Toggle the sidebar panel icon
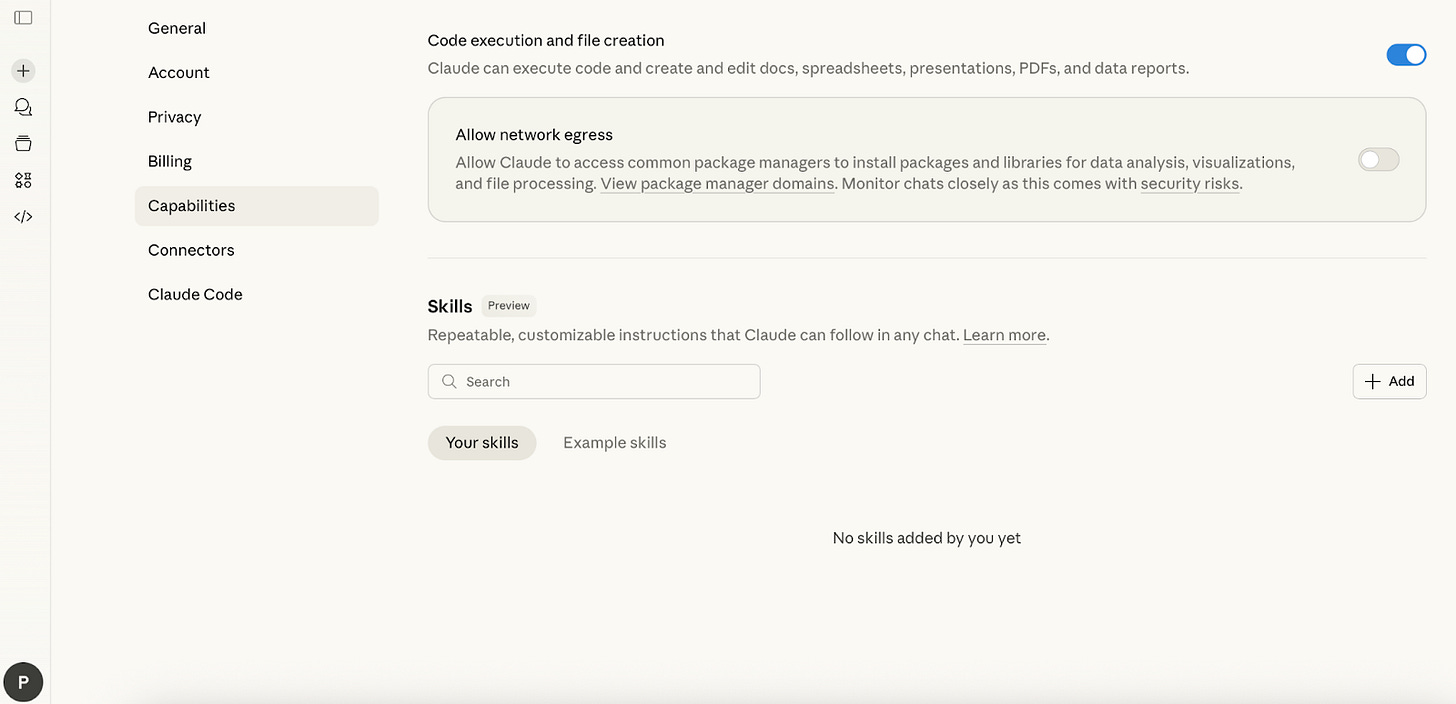The image size is (1456, 704). pos(23,18)
